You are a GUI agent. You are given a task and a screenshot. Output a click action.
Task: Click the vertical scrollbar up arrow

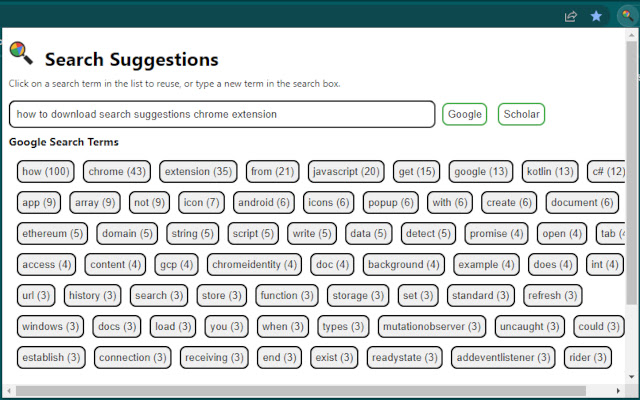[x=632, y=35]
